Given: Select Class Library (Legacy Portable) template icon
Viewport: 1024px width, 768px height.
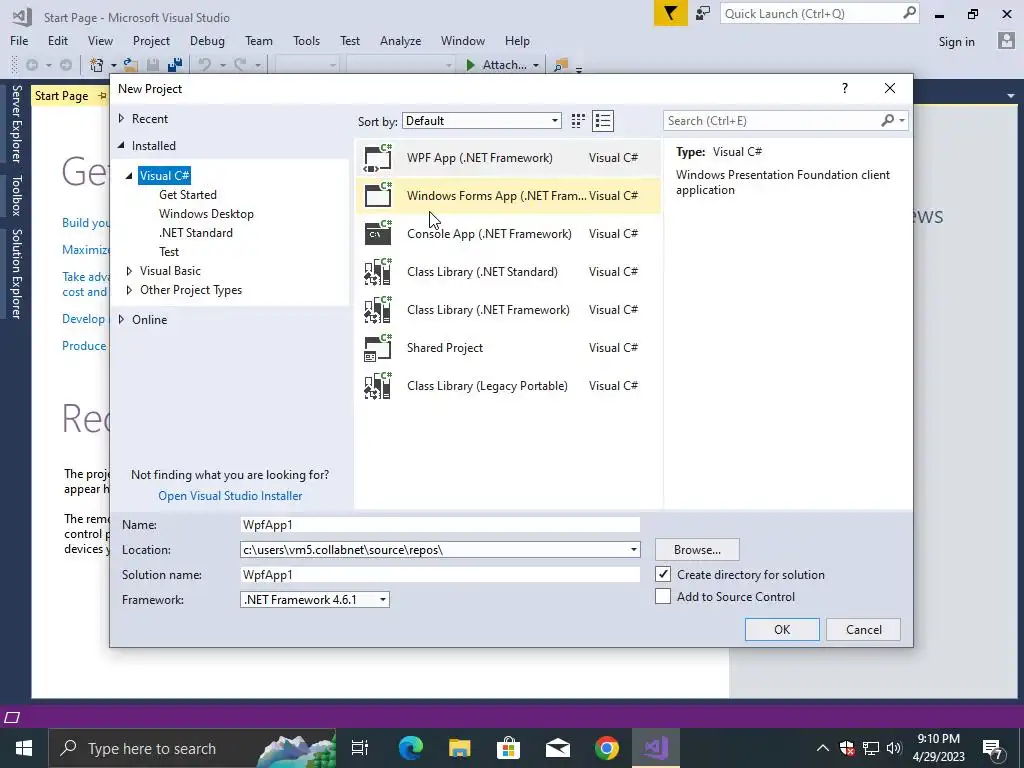Looking at the screenshot, I should coord(378,385).
